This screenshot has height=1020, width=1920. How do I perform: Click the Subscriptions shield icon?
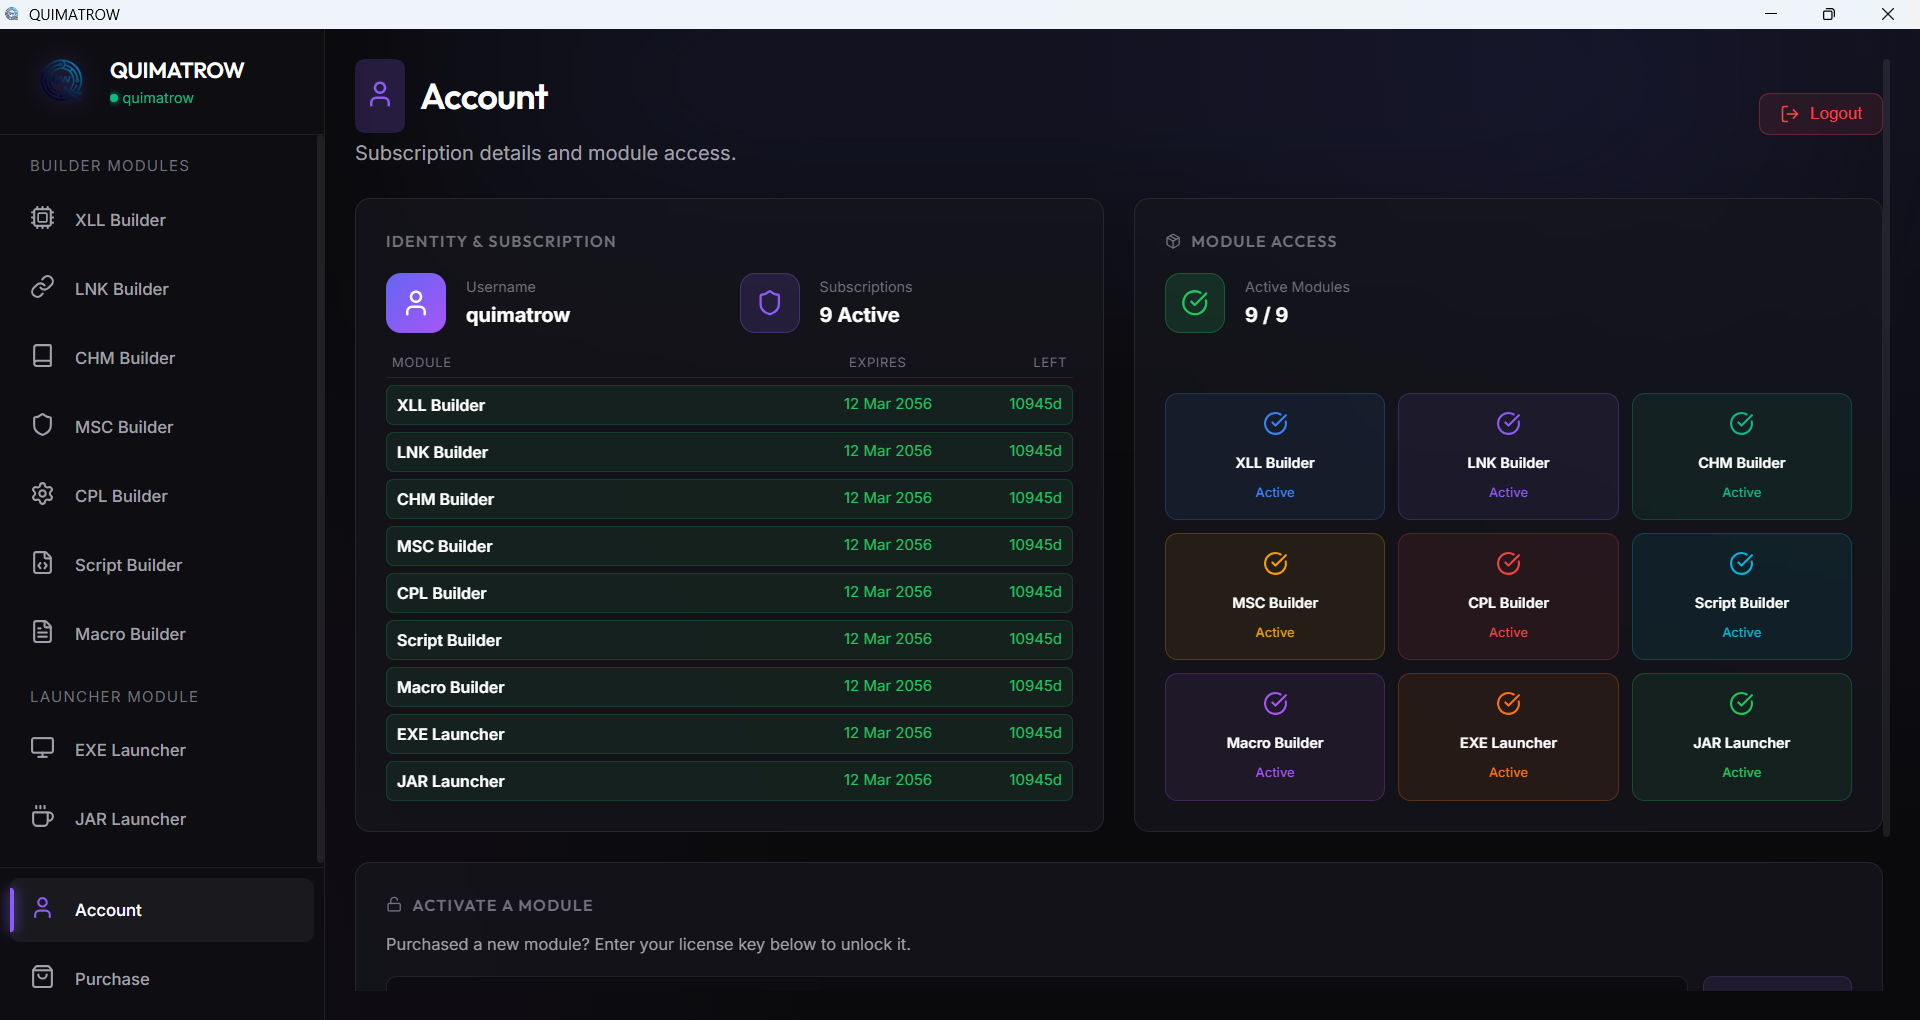point(769,303)
